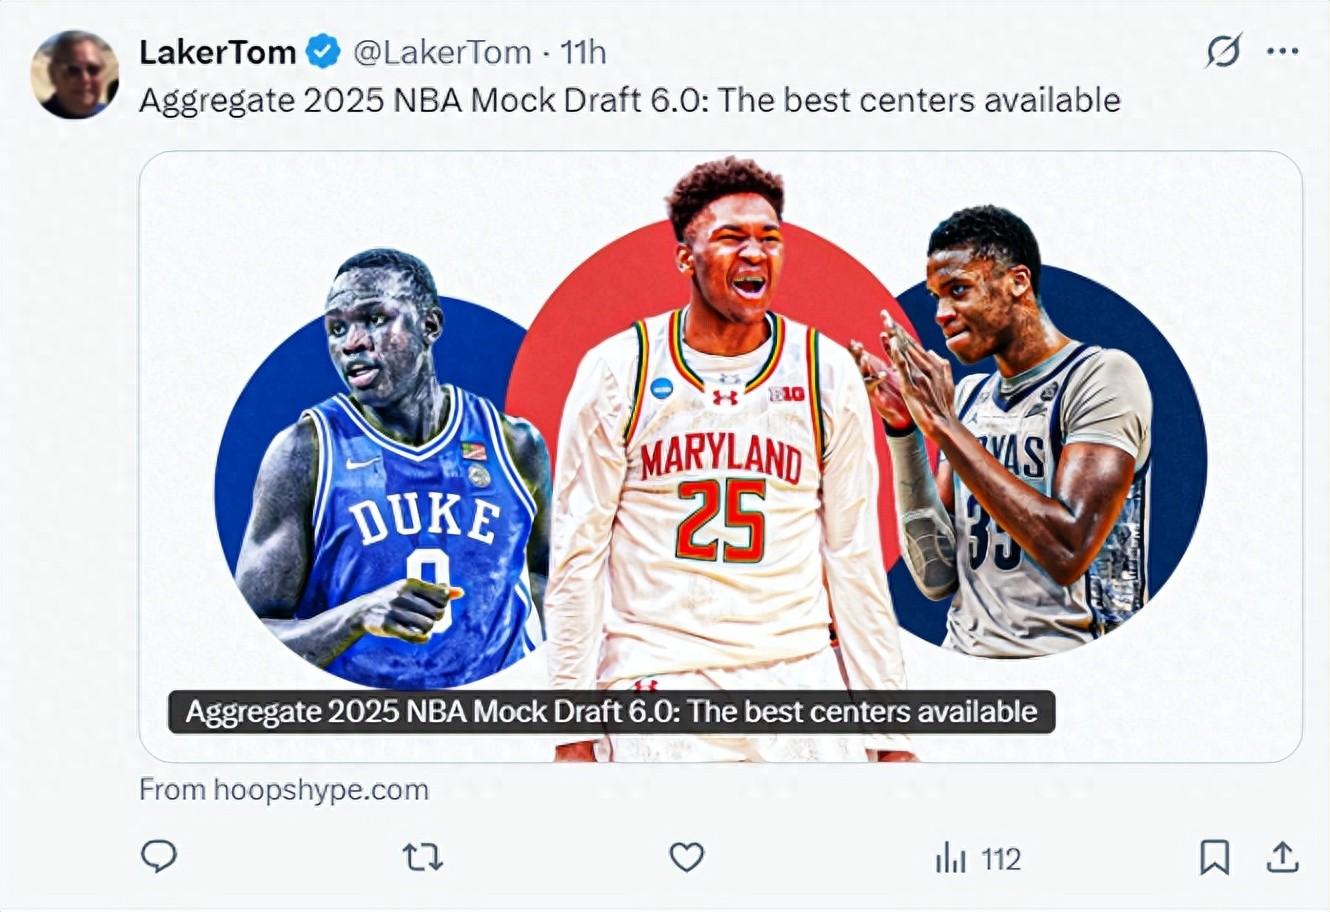Repost the tweet with the retweet icon
This screenshot has width=1330, height=912.
coord(422,857)
